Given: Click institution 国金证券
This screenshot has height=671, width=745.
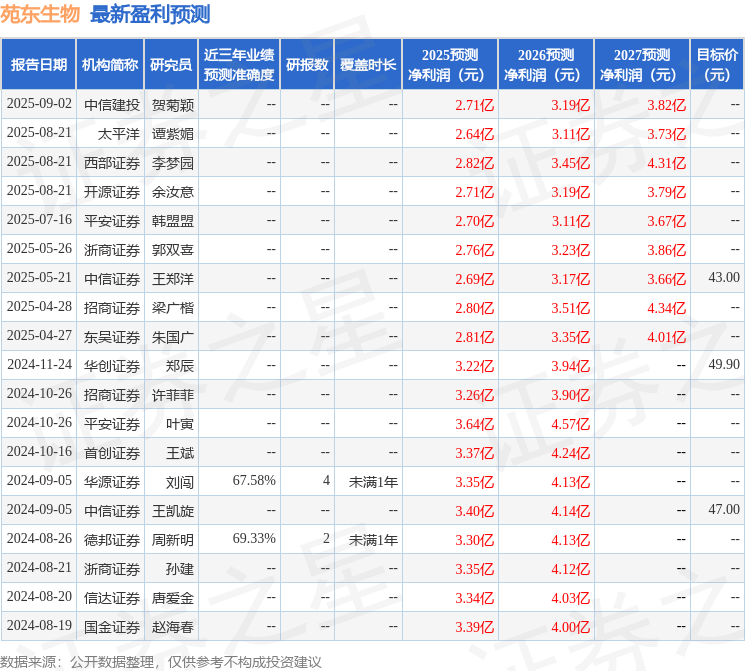Looking at the screenshot, I should click(112, 626).
